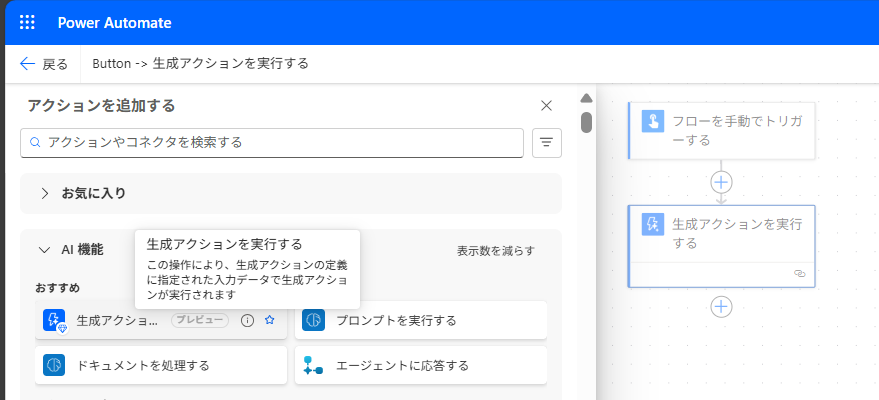
Task: Toggle favorite star for 生成アクション item
Action: pos(269,320)
